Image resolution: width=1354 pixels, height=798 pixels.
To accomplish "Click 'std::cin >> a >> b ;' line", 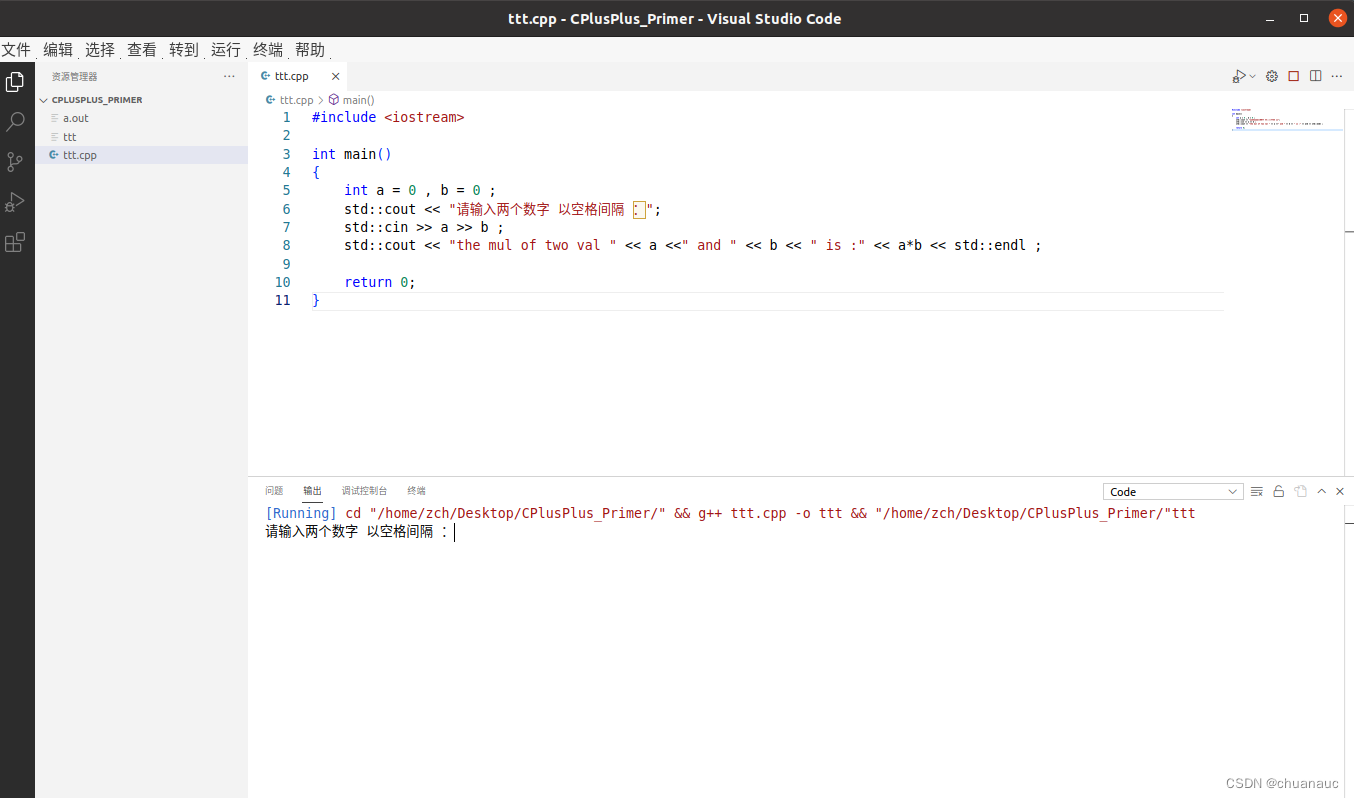I will [x=424, y=227].
